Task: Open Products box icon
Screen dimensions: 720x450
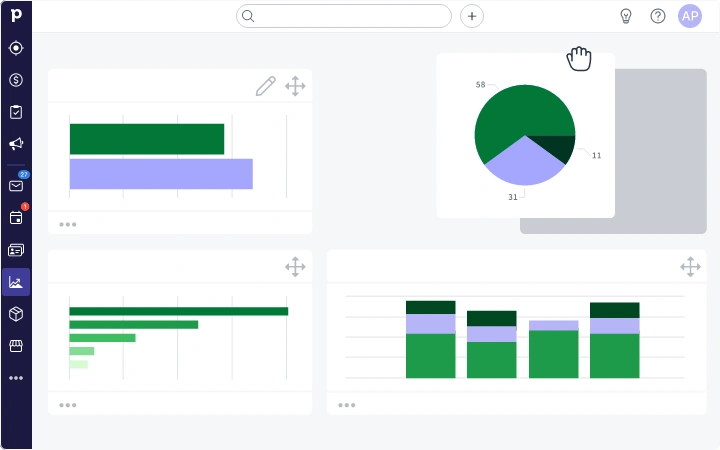Action: pos(16,314)
